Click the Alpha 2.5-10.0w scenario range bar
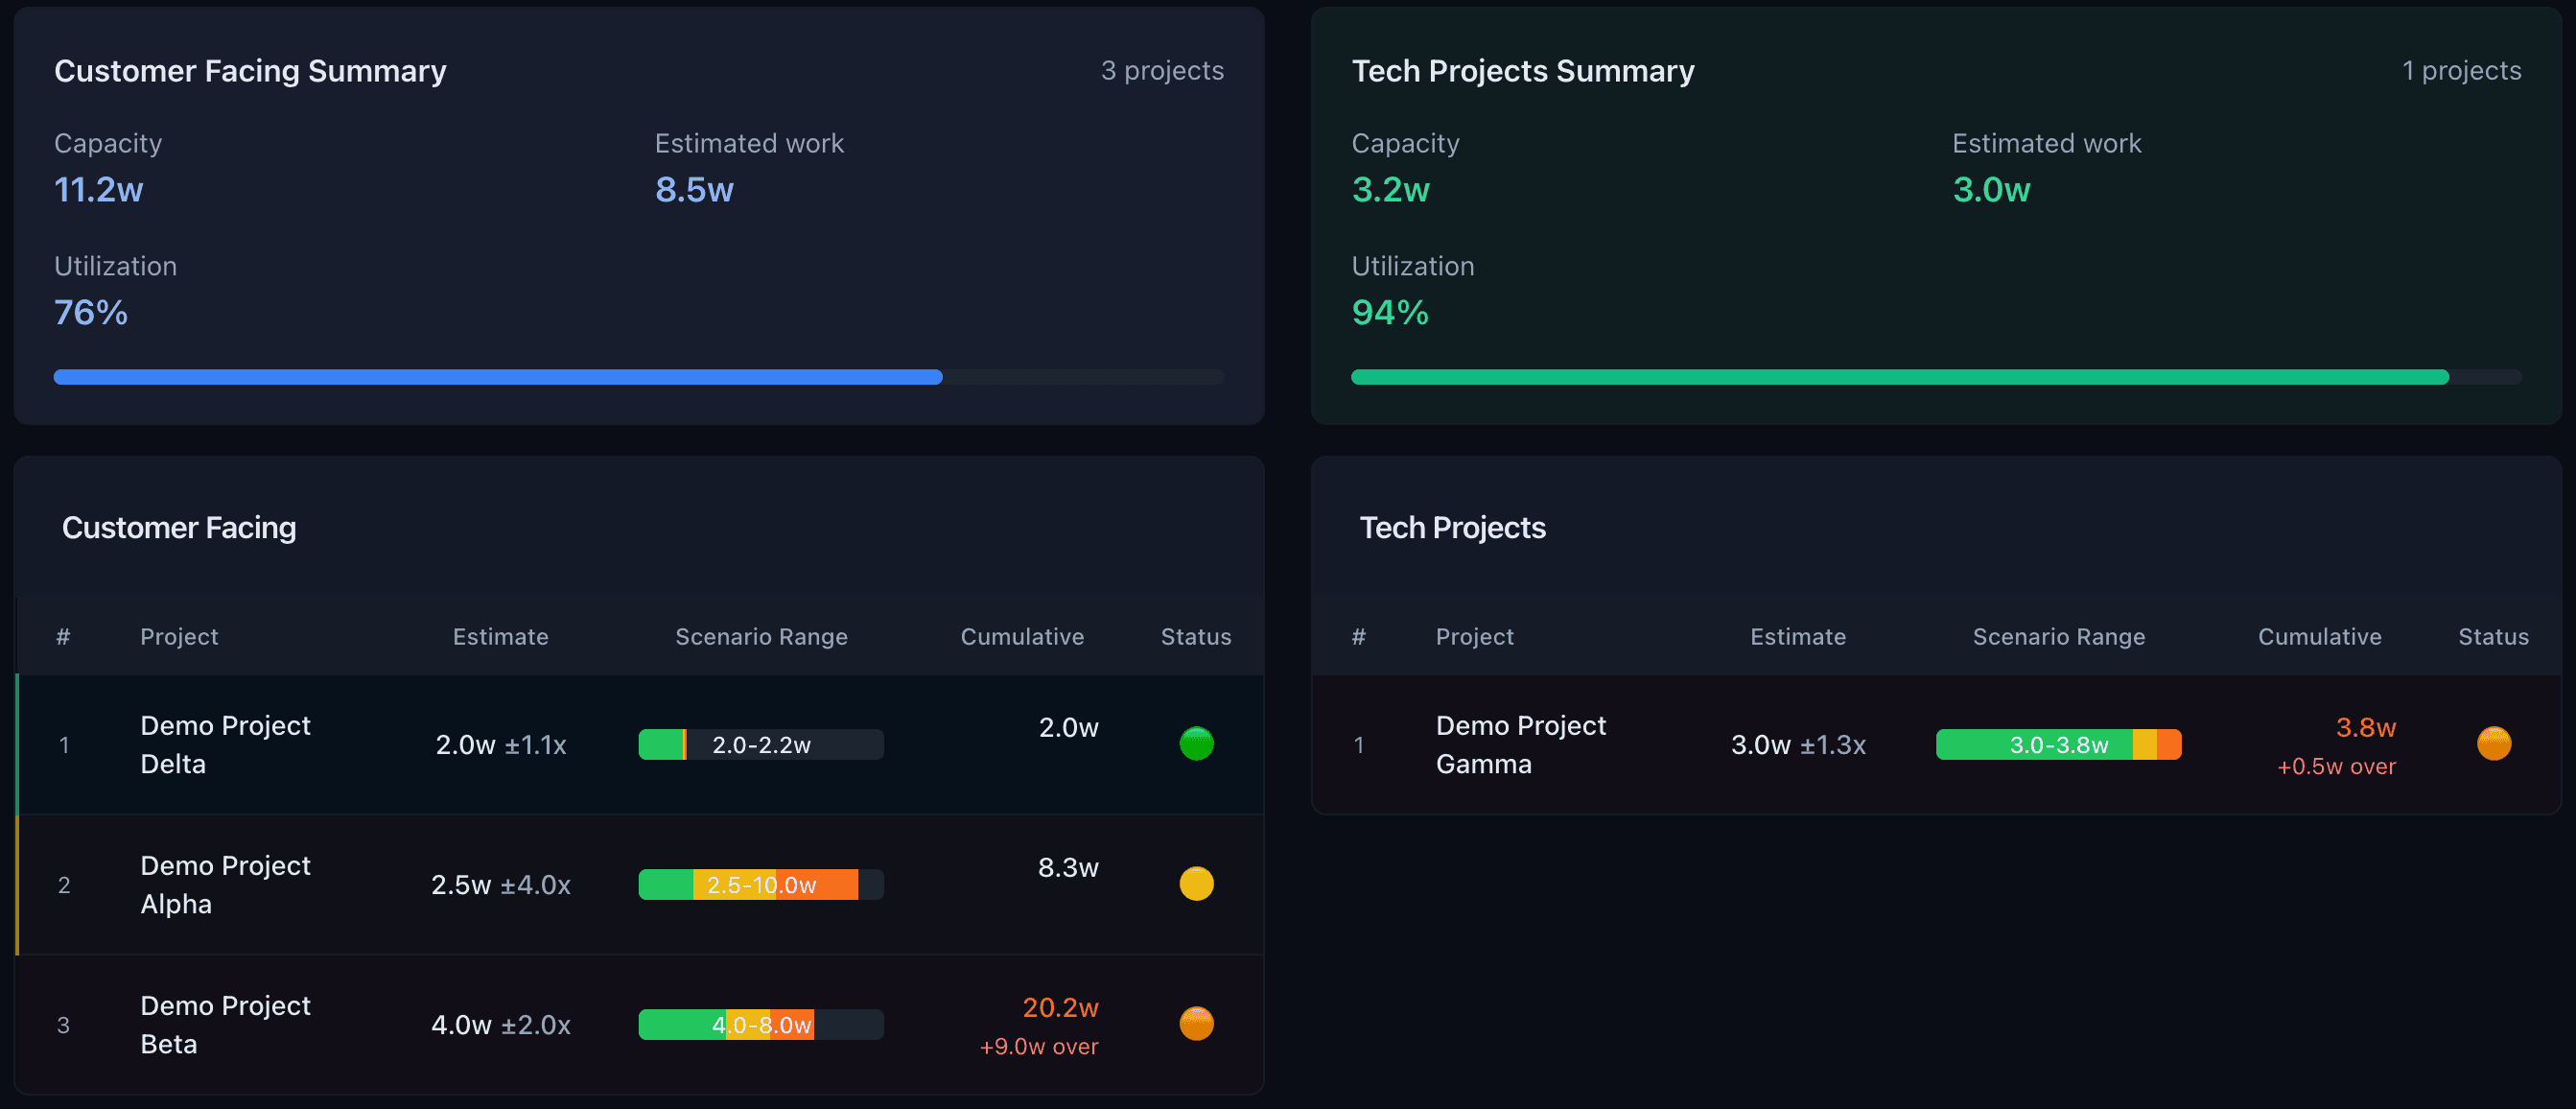2576x1109 pixels. (761, 885)
